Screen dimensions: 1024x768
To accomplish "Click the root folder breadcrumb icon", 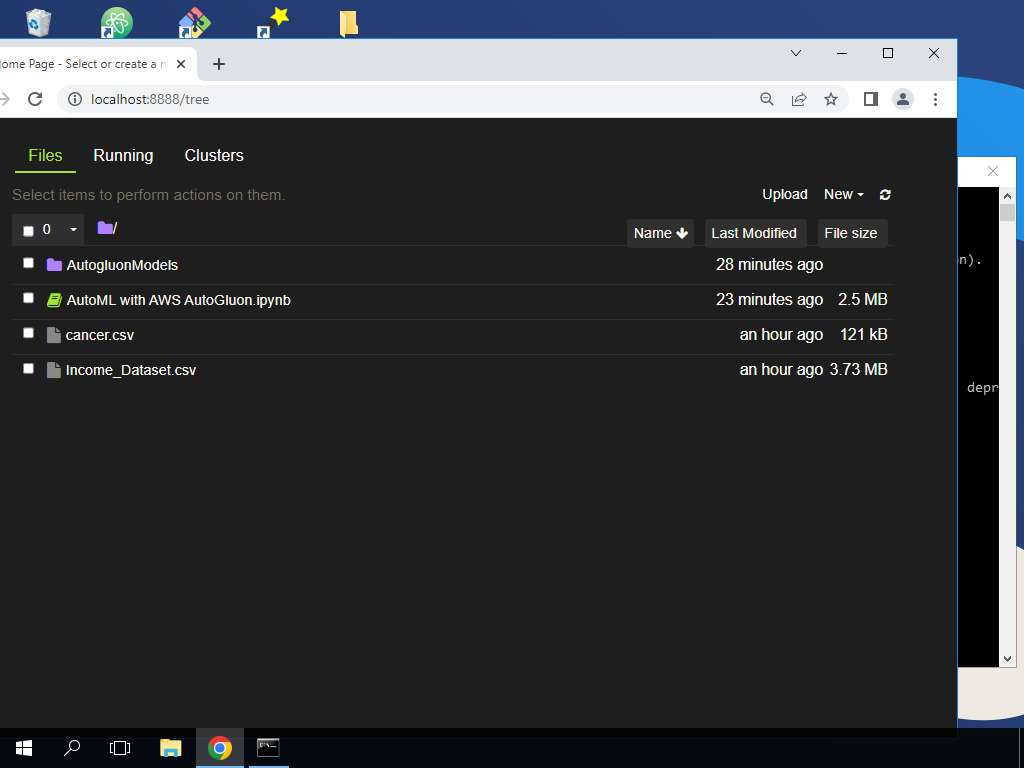I will pos(105,228).
